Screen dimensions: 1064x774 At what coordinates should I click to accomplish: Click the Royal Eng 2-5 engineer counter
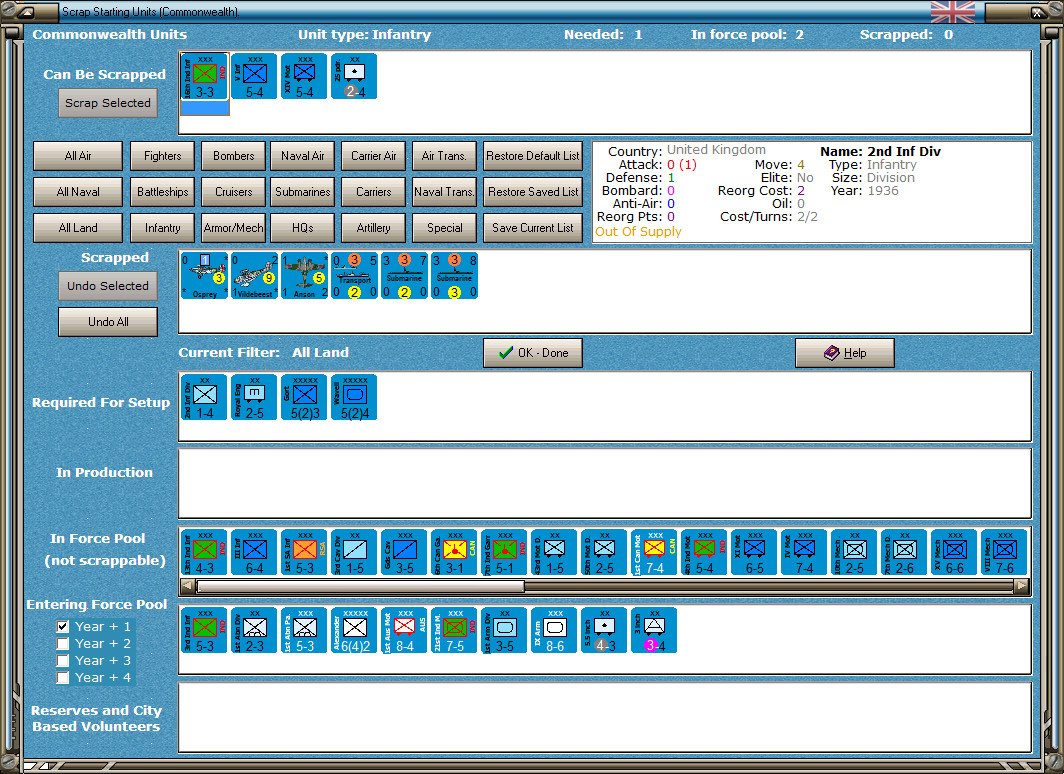[x=254, y=398]
